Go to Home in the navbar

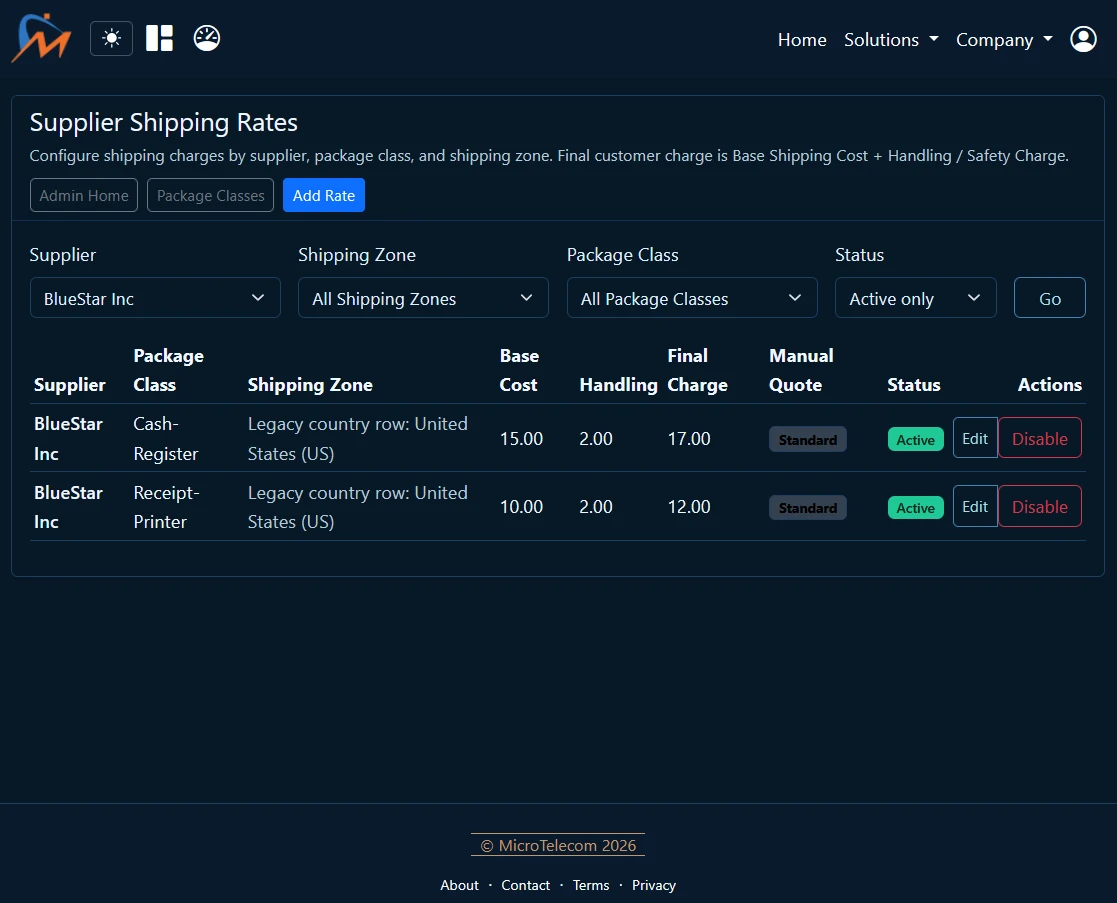pos(802,40)
